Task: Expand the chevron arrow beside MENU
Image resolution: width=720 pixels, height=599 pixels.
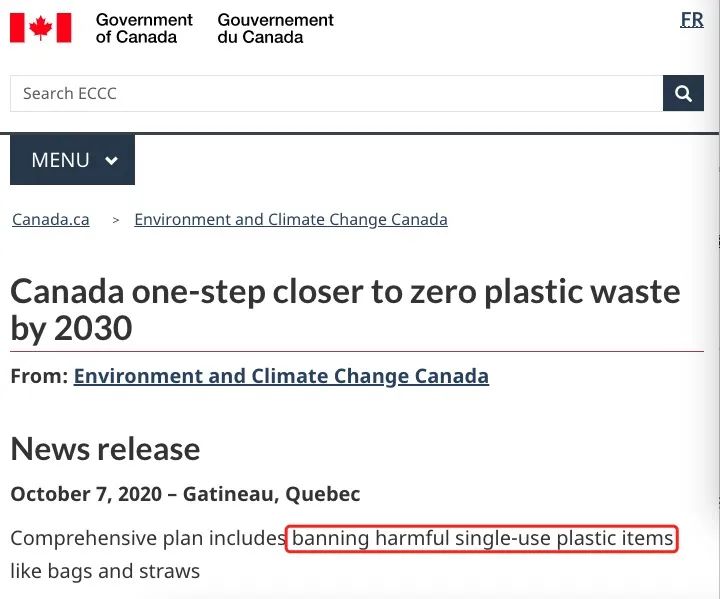Action: [x=112, y=161]
